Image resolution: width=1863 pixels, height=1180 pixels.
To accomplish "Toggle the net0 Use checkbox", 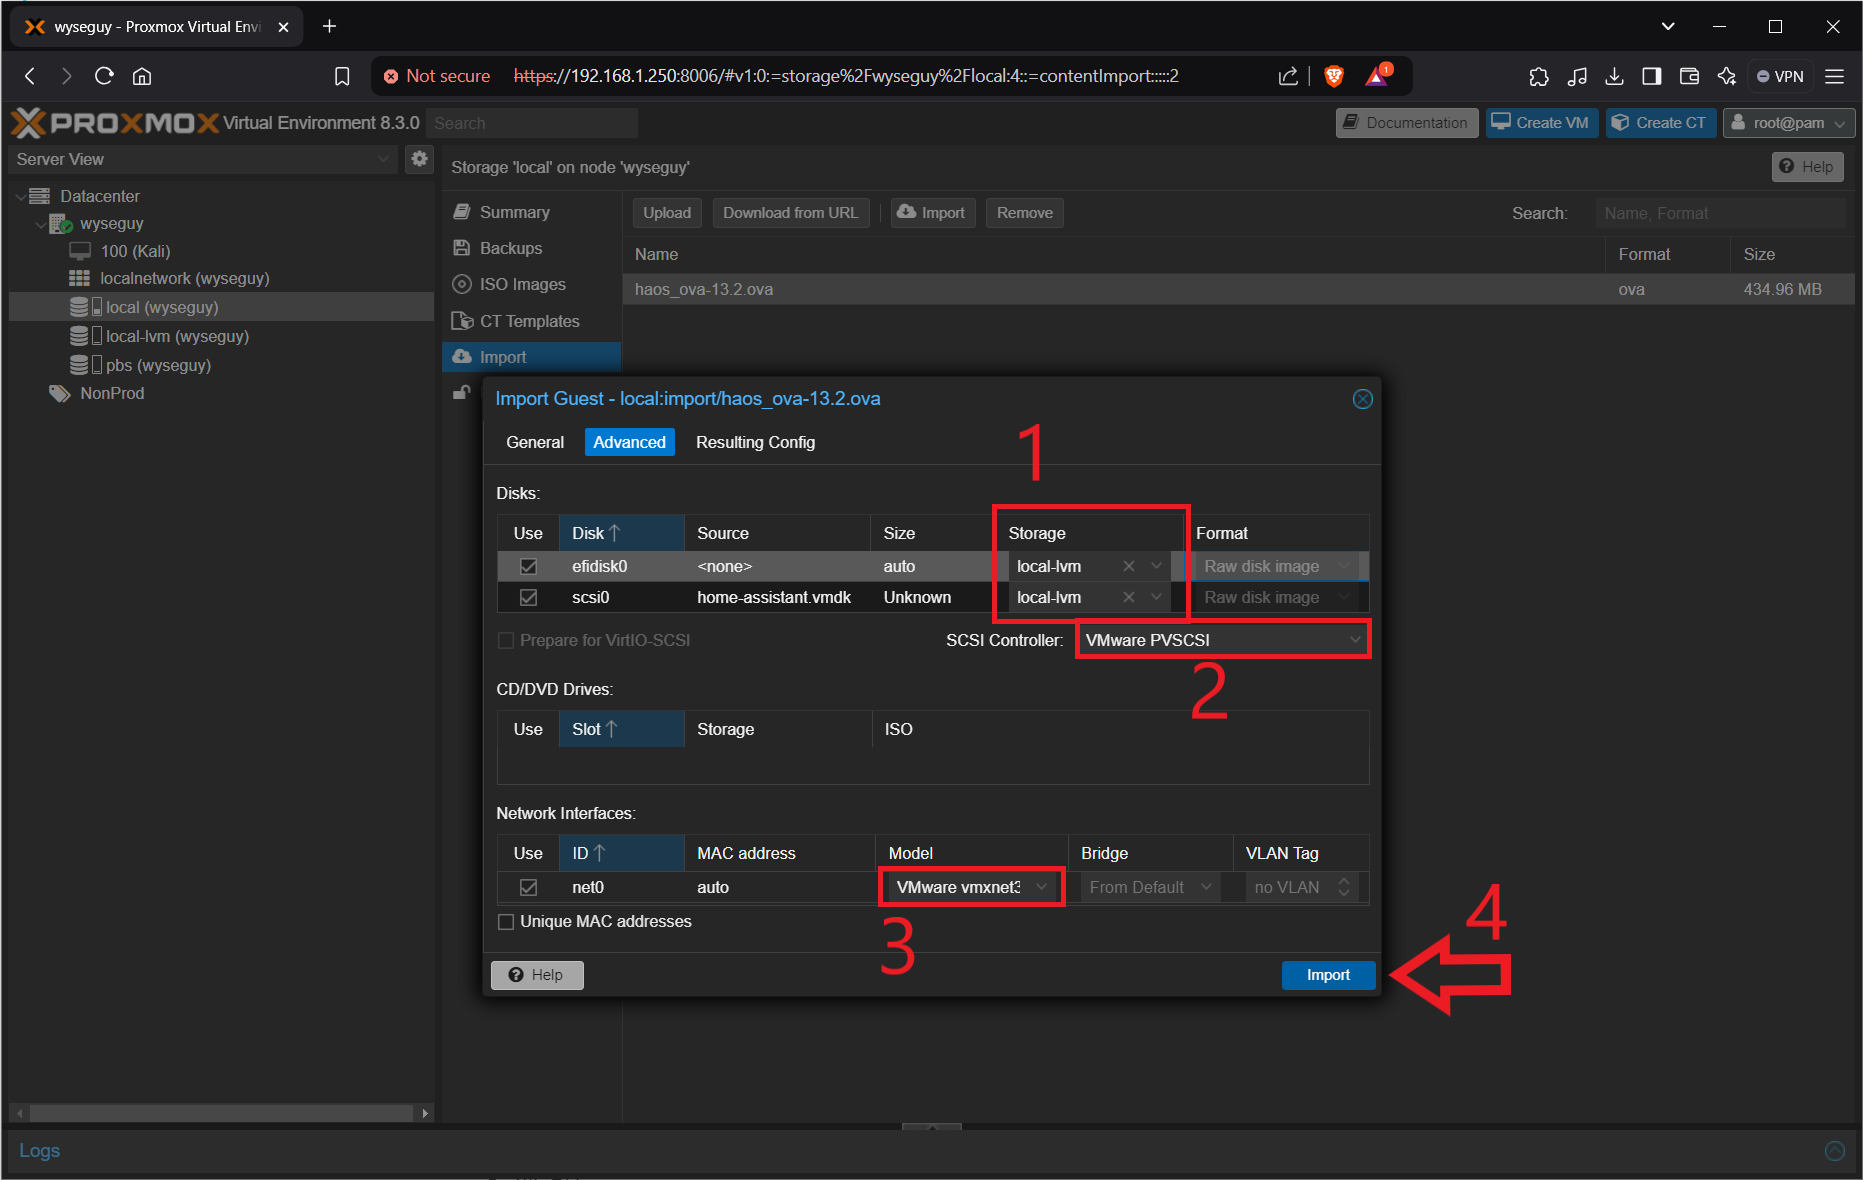I will (x=528, y=887).
